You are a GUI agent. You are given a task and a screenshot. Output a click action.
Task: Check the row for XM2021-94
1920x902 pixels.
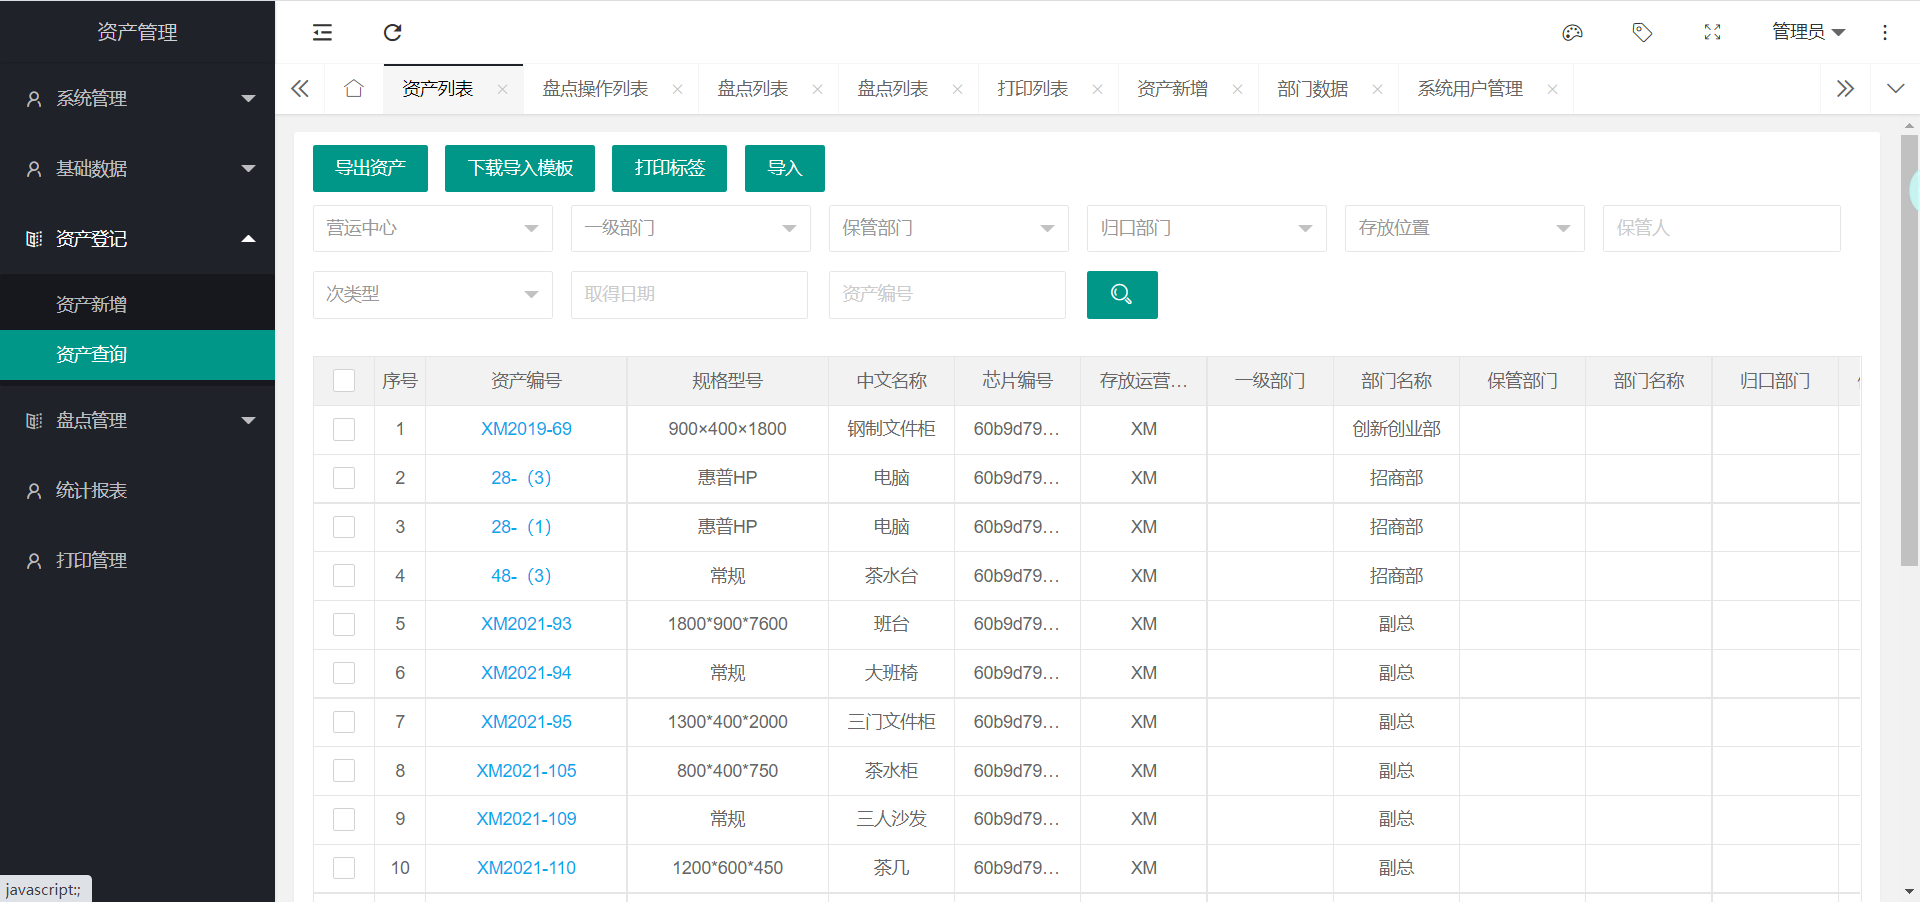pyautogui.click(x=344, y=673)
